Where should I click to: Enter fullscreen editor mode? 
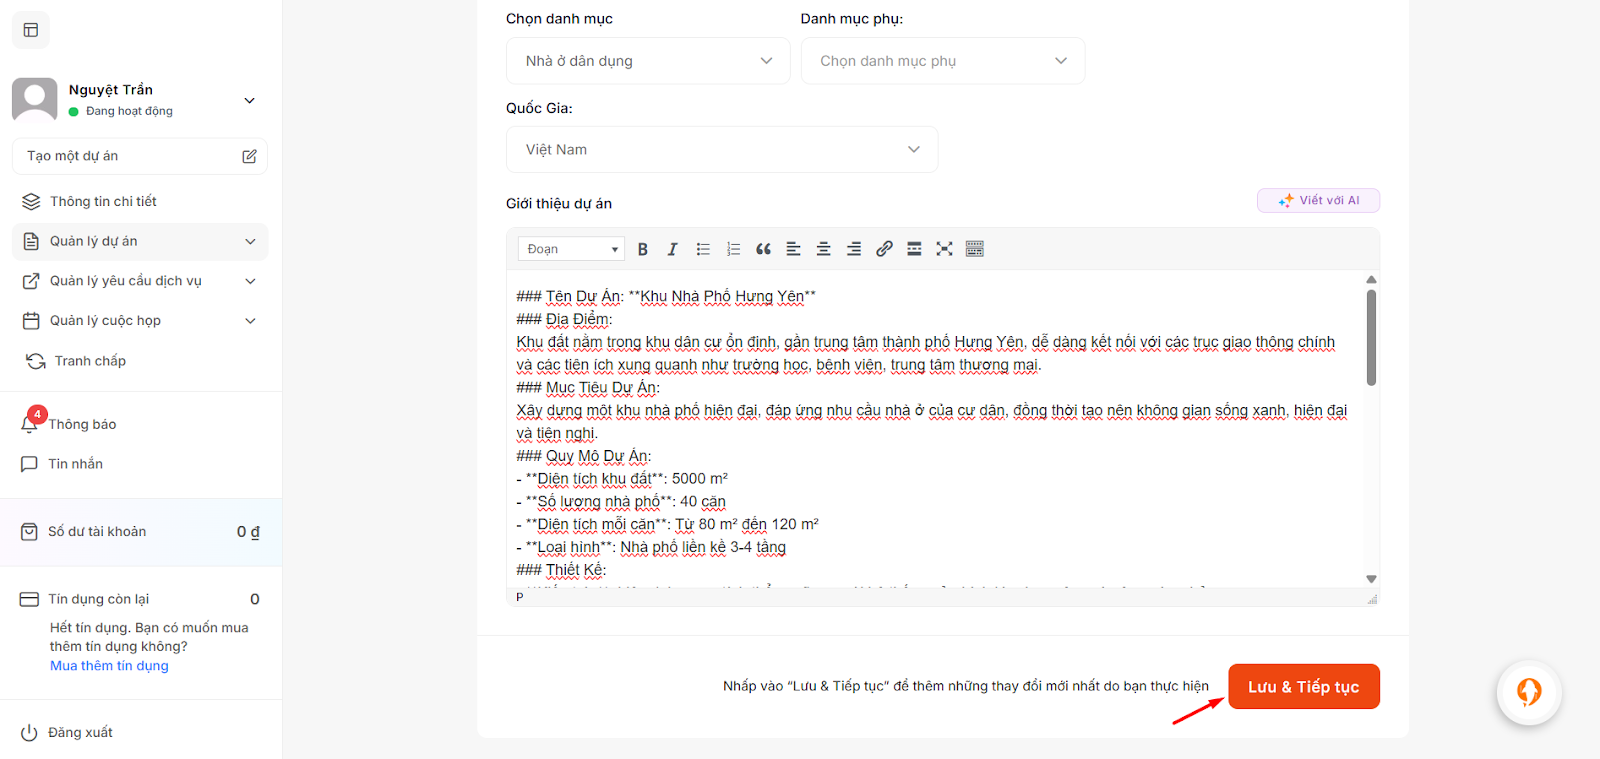pos(944,249)
